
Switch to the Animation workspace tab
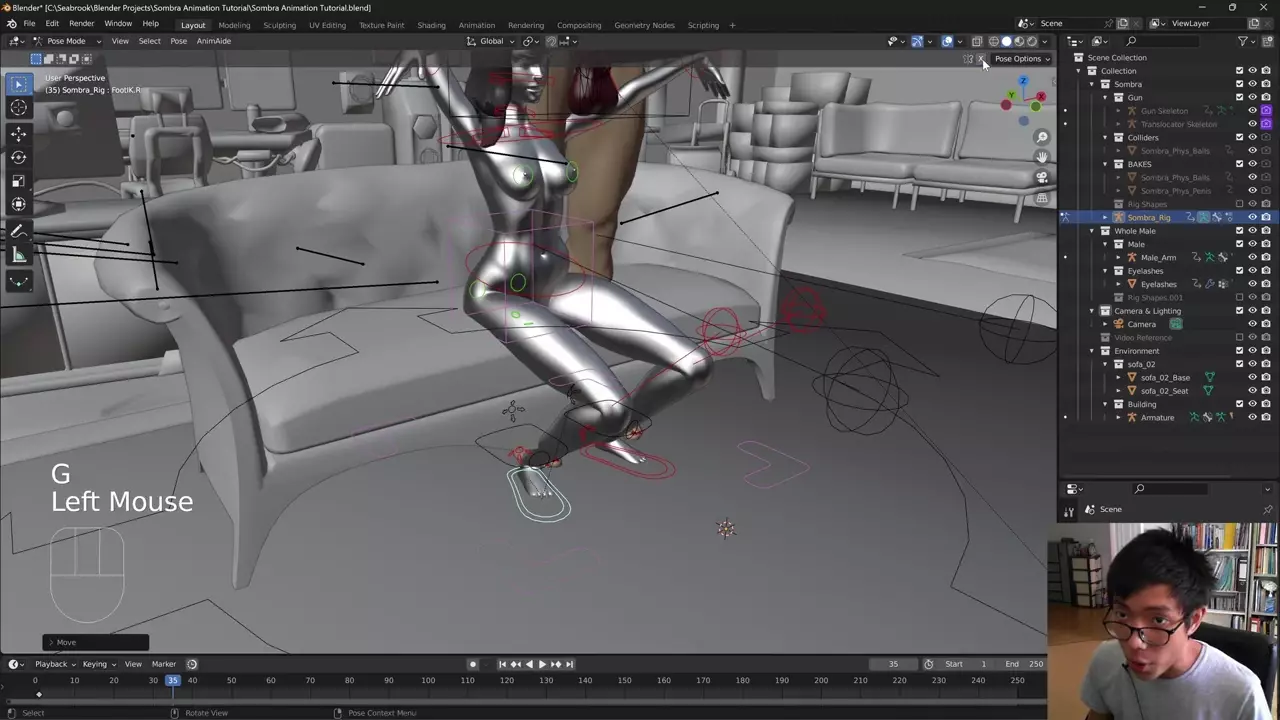(476, 25)
